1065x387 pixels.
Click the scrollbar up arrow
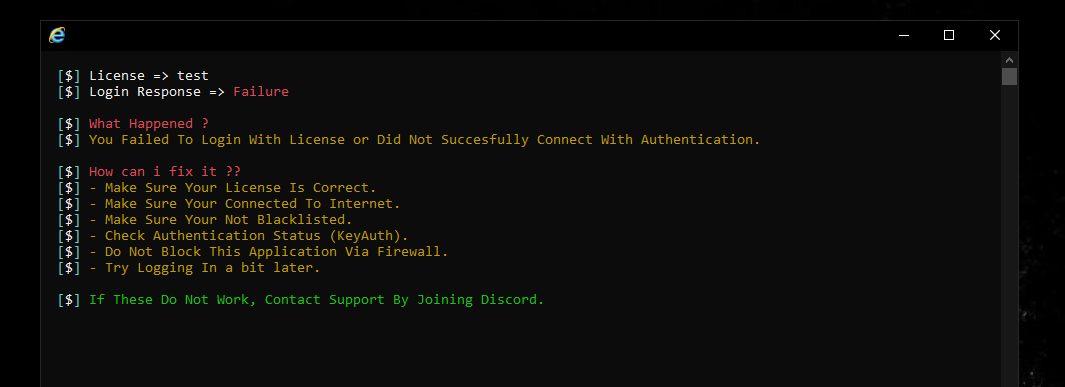point(1009,59)
